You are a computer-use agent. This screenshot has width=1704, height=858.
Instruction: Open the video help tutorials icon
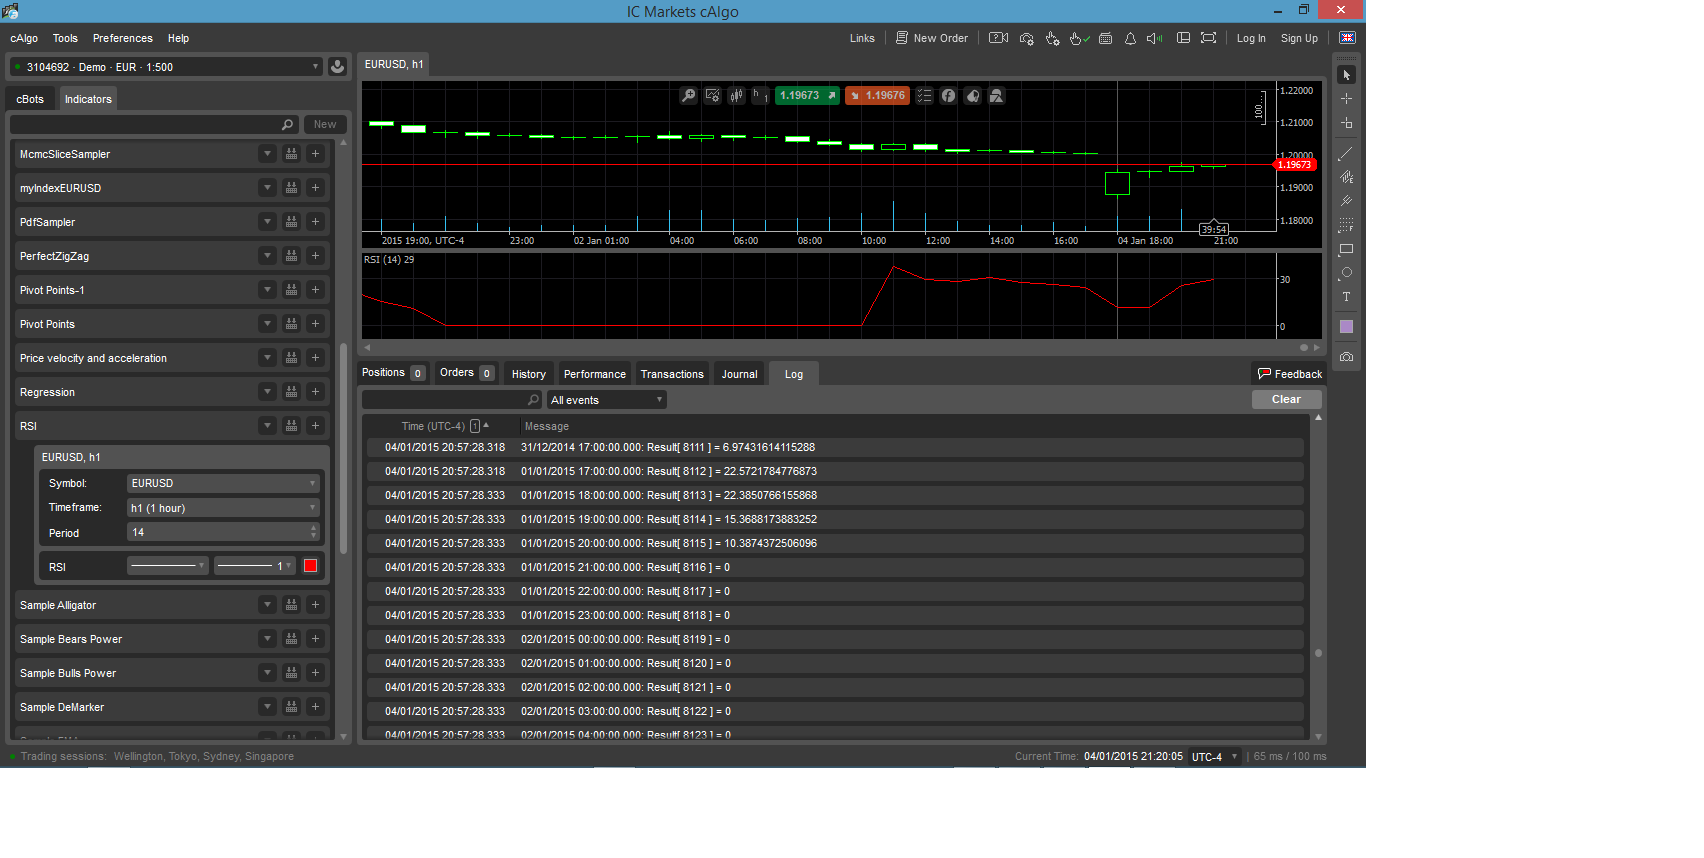[x=998, y=38]
